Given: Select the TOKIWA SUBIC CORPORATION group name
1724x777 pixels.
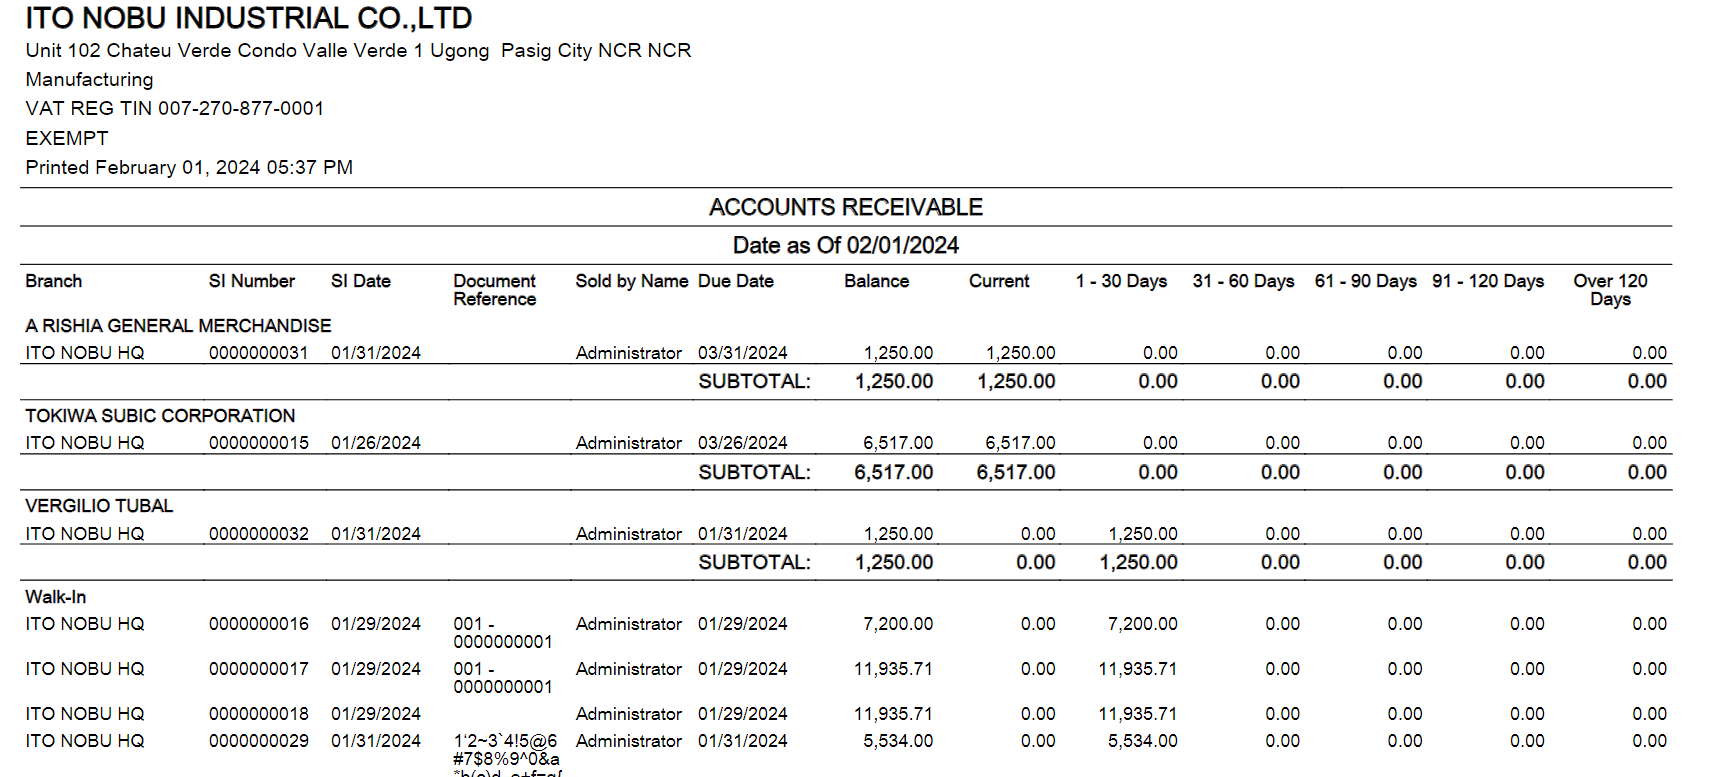Looking at the screenshot, I should 160,416.
